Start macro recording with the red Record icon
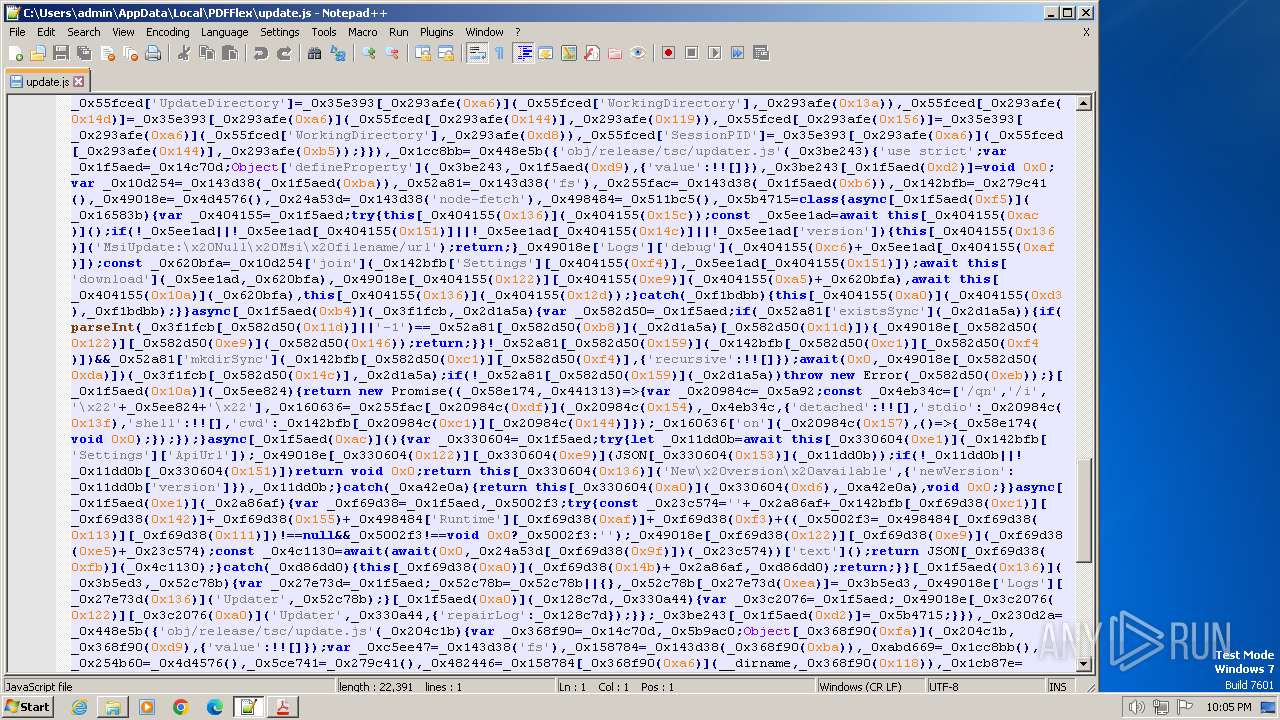 (668, 53)
